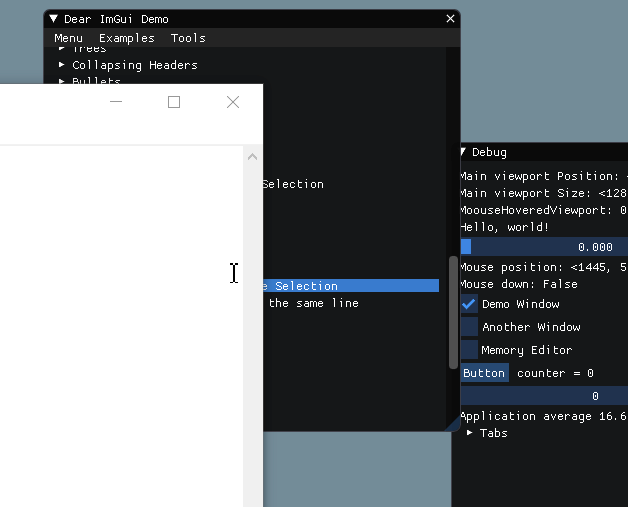Click the Debug window title bar
The image size is (628, 507).
pyautogui.click(x=545, y=152)
